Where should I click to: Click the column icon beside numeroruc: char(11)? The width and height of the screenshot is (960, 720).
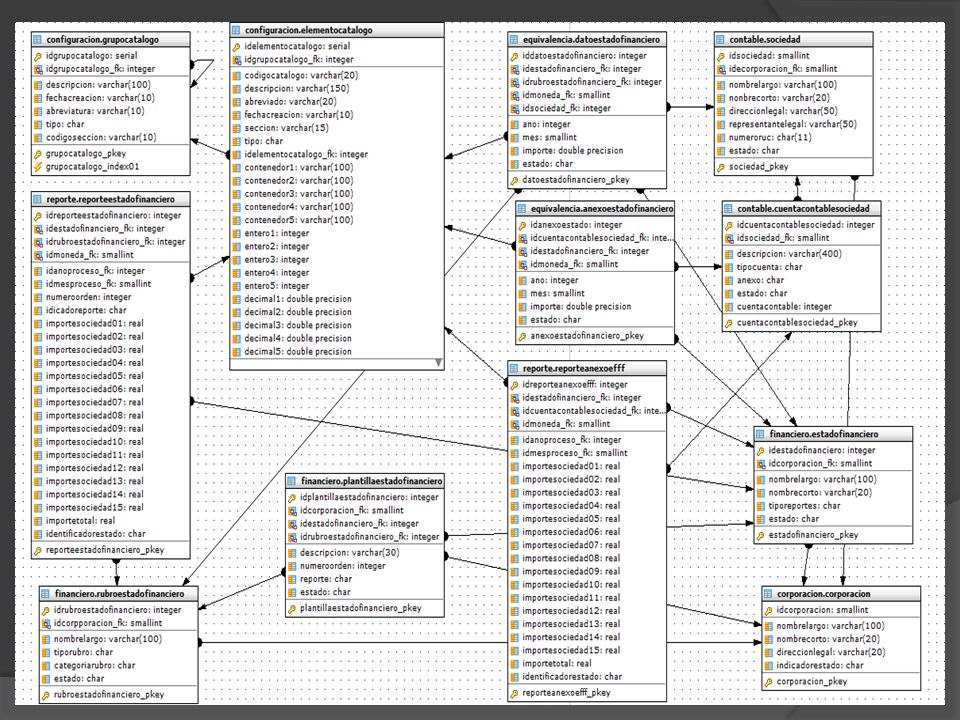pos(721,138)
